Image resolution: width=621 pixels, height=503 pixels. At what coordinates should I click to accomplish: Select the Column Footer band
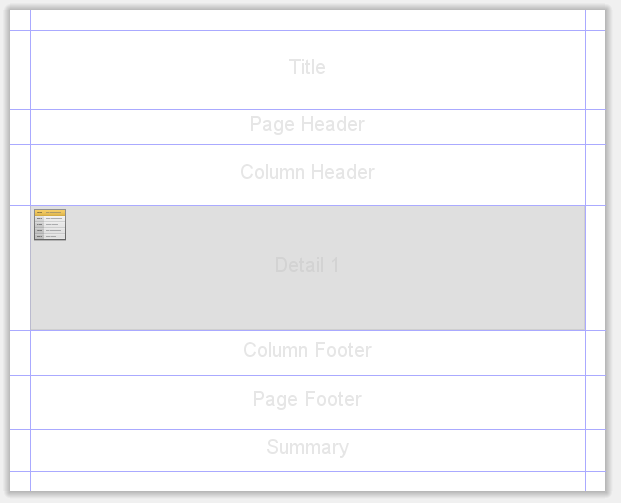point(308,352)
